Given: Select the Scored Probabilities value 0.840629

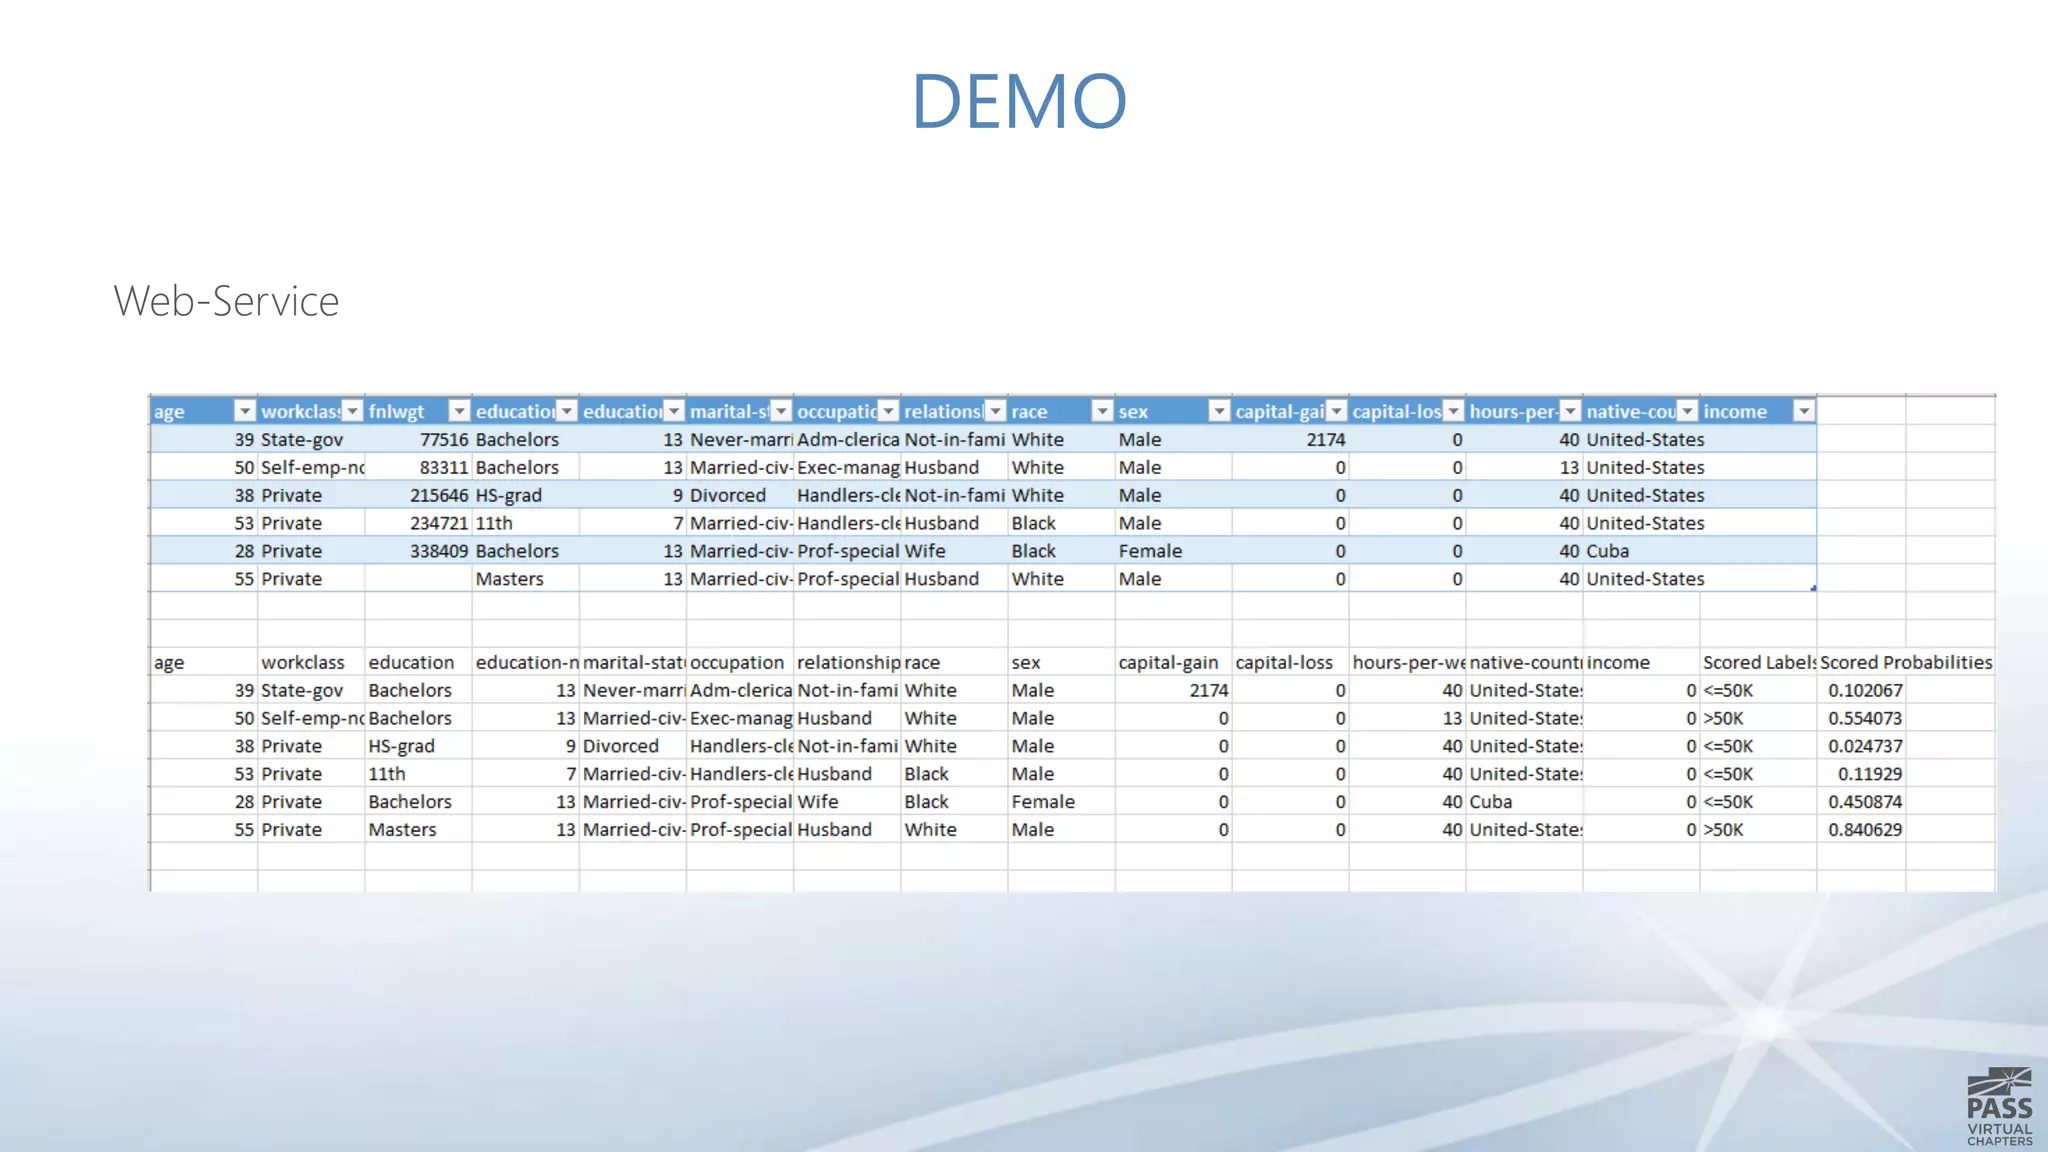Looking at the screenshot, I should coord(1861,830).
